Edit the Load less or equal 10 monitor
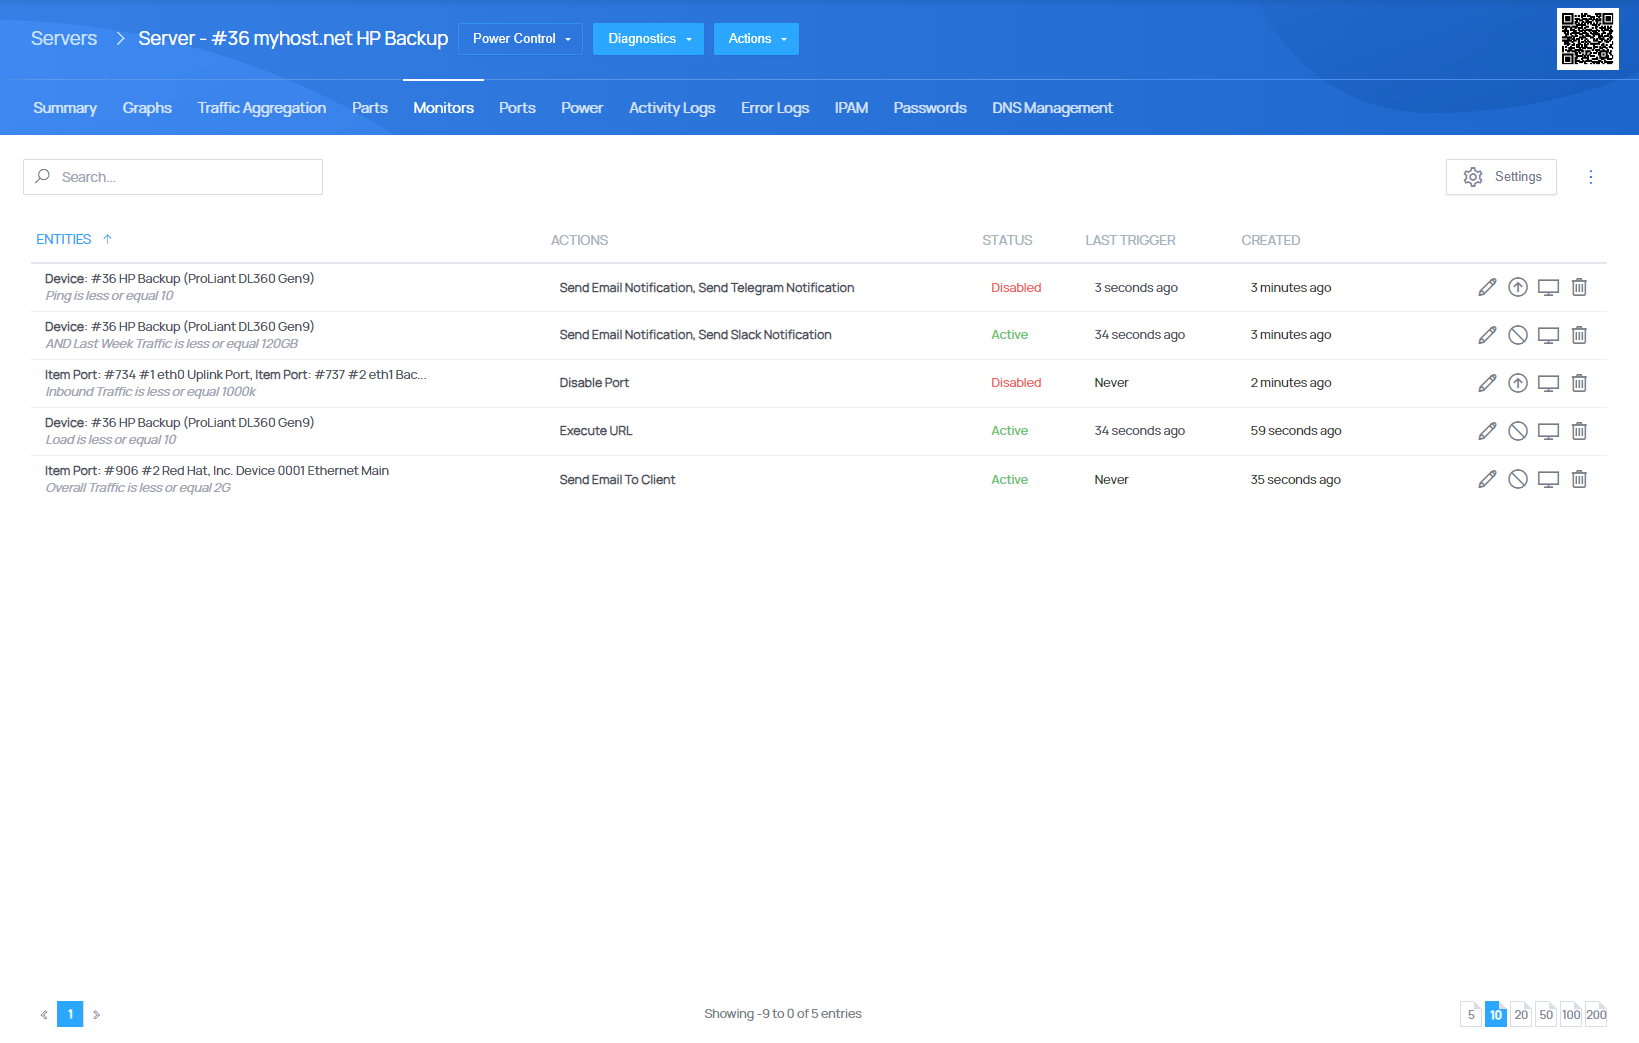Viewport: 1639px width, 1043px height. [x=1487, y=431]
